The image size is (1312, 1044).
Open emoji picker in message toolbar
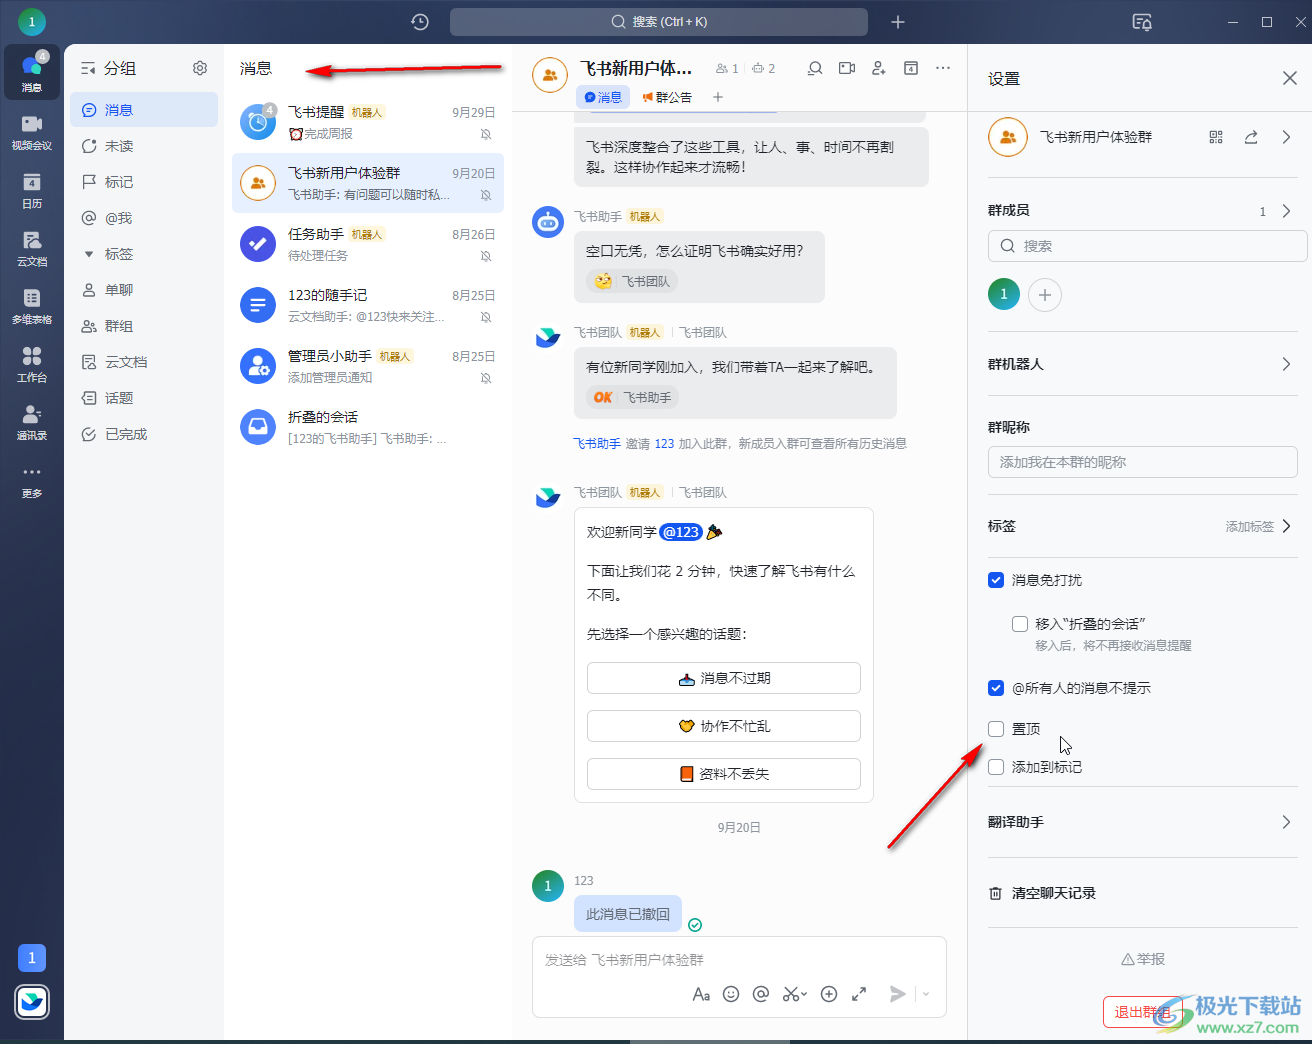click(731, 994)
